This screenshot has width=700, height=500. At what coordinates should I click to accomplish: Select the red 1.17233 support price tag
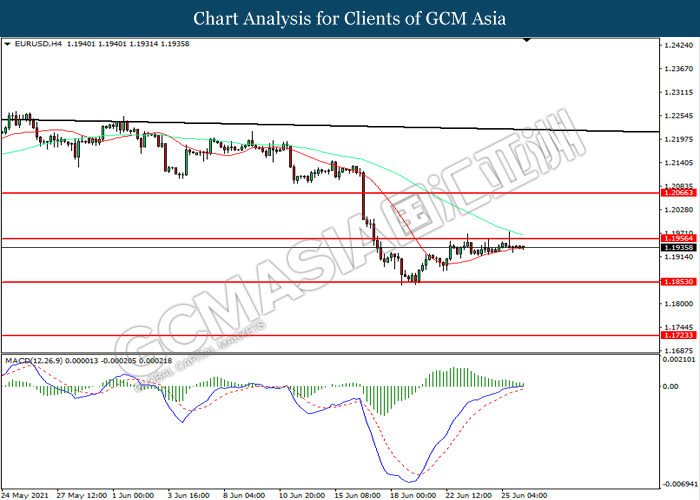pyautogui.click(x=679, y=335)
